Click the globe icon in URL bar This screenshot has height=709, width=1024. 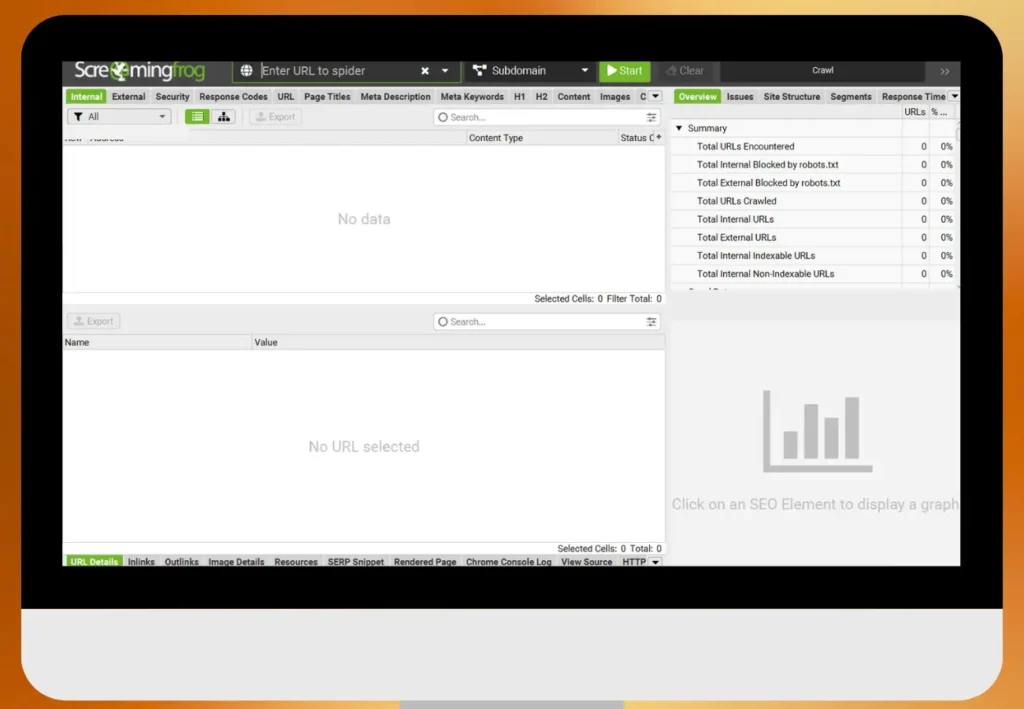click(247, 71)
